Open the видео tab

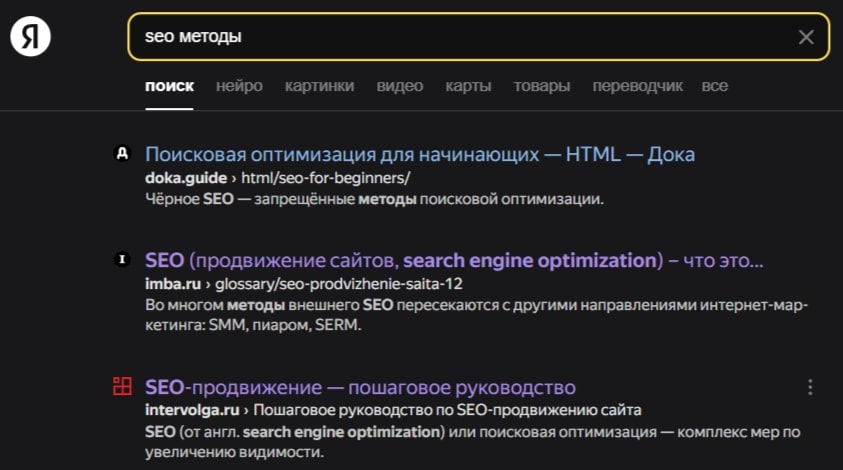[399, 86]
